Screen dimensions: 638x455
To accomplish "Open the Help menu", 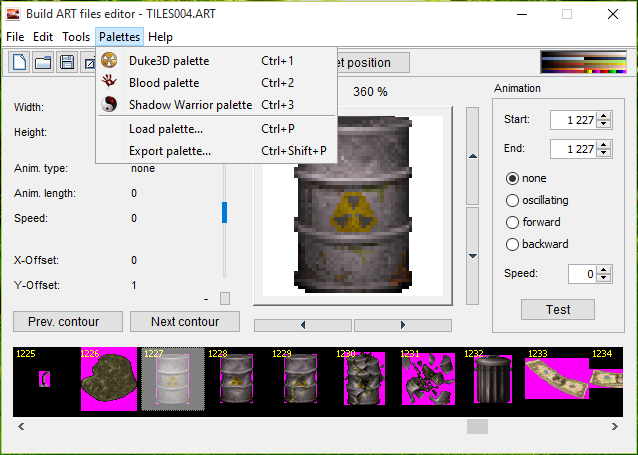I will coord(160,37).
